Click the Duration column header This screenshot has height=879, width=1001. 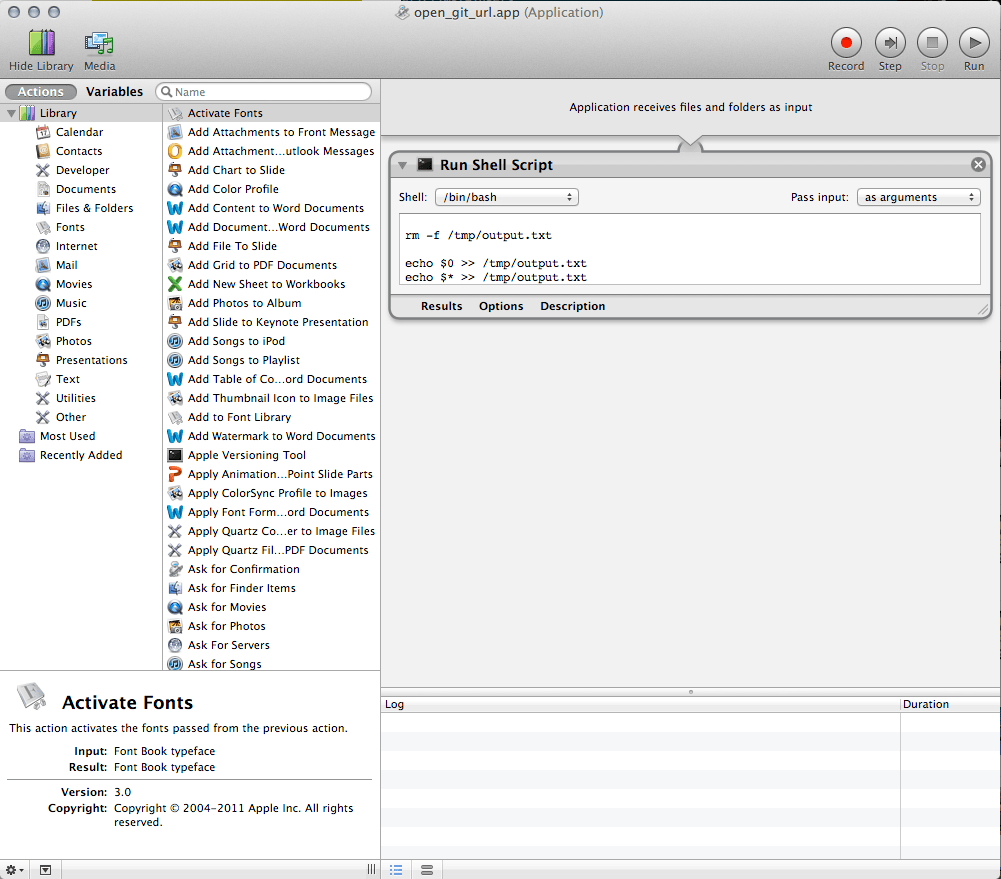pyautogui.click(x=950, y=705)
